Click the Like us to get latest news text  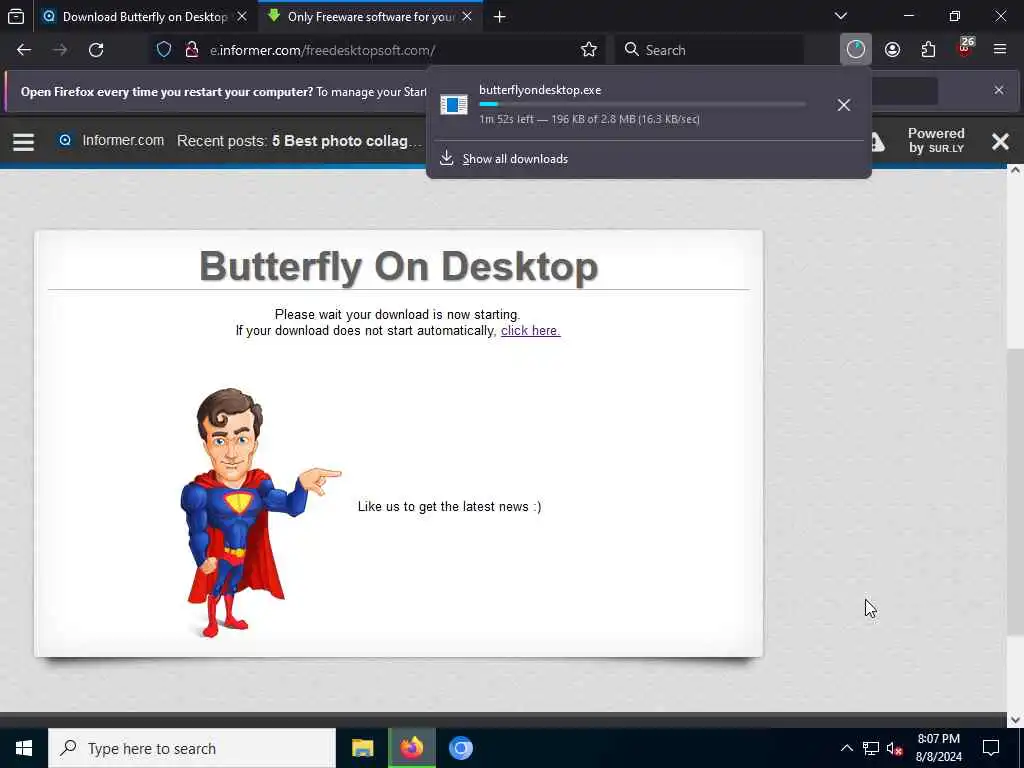(449, 507)
